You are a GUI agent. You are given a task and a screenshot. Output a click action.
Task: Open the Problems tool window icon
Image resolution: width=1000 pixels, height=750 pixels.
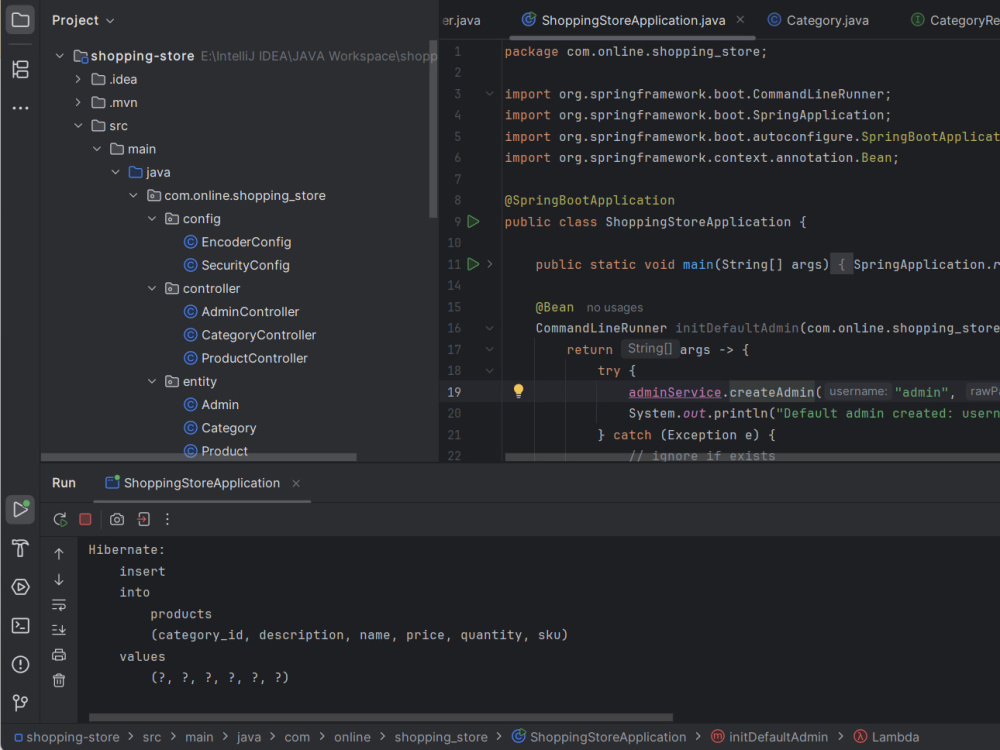click(20, 665)
